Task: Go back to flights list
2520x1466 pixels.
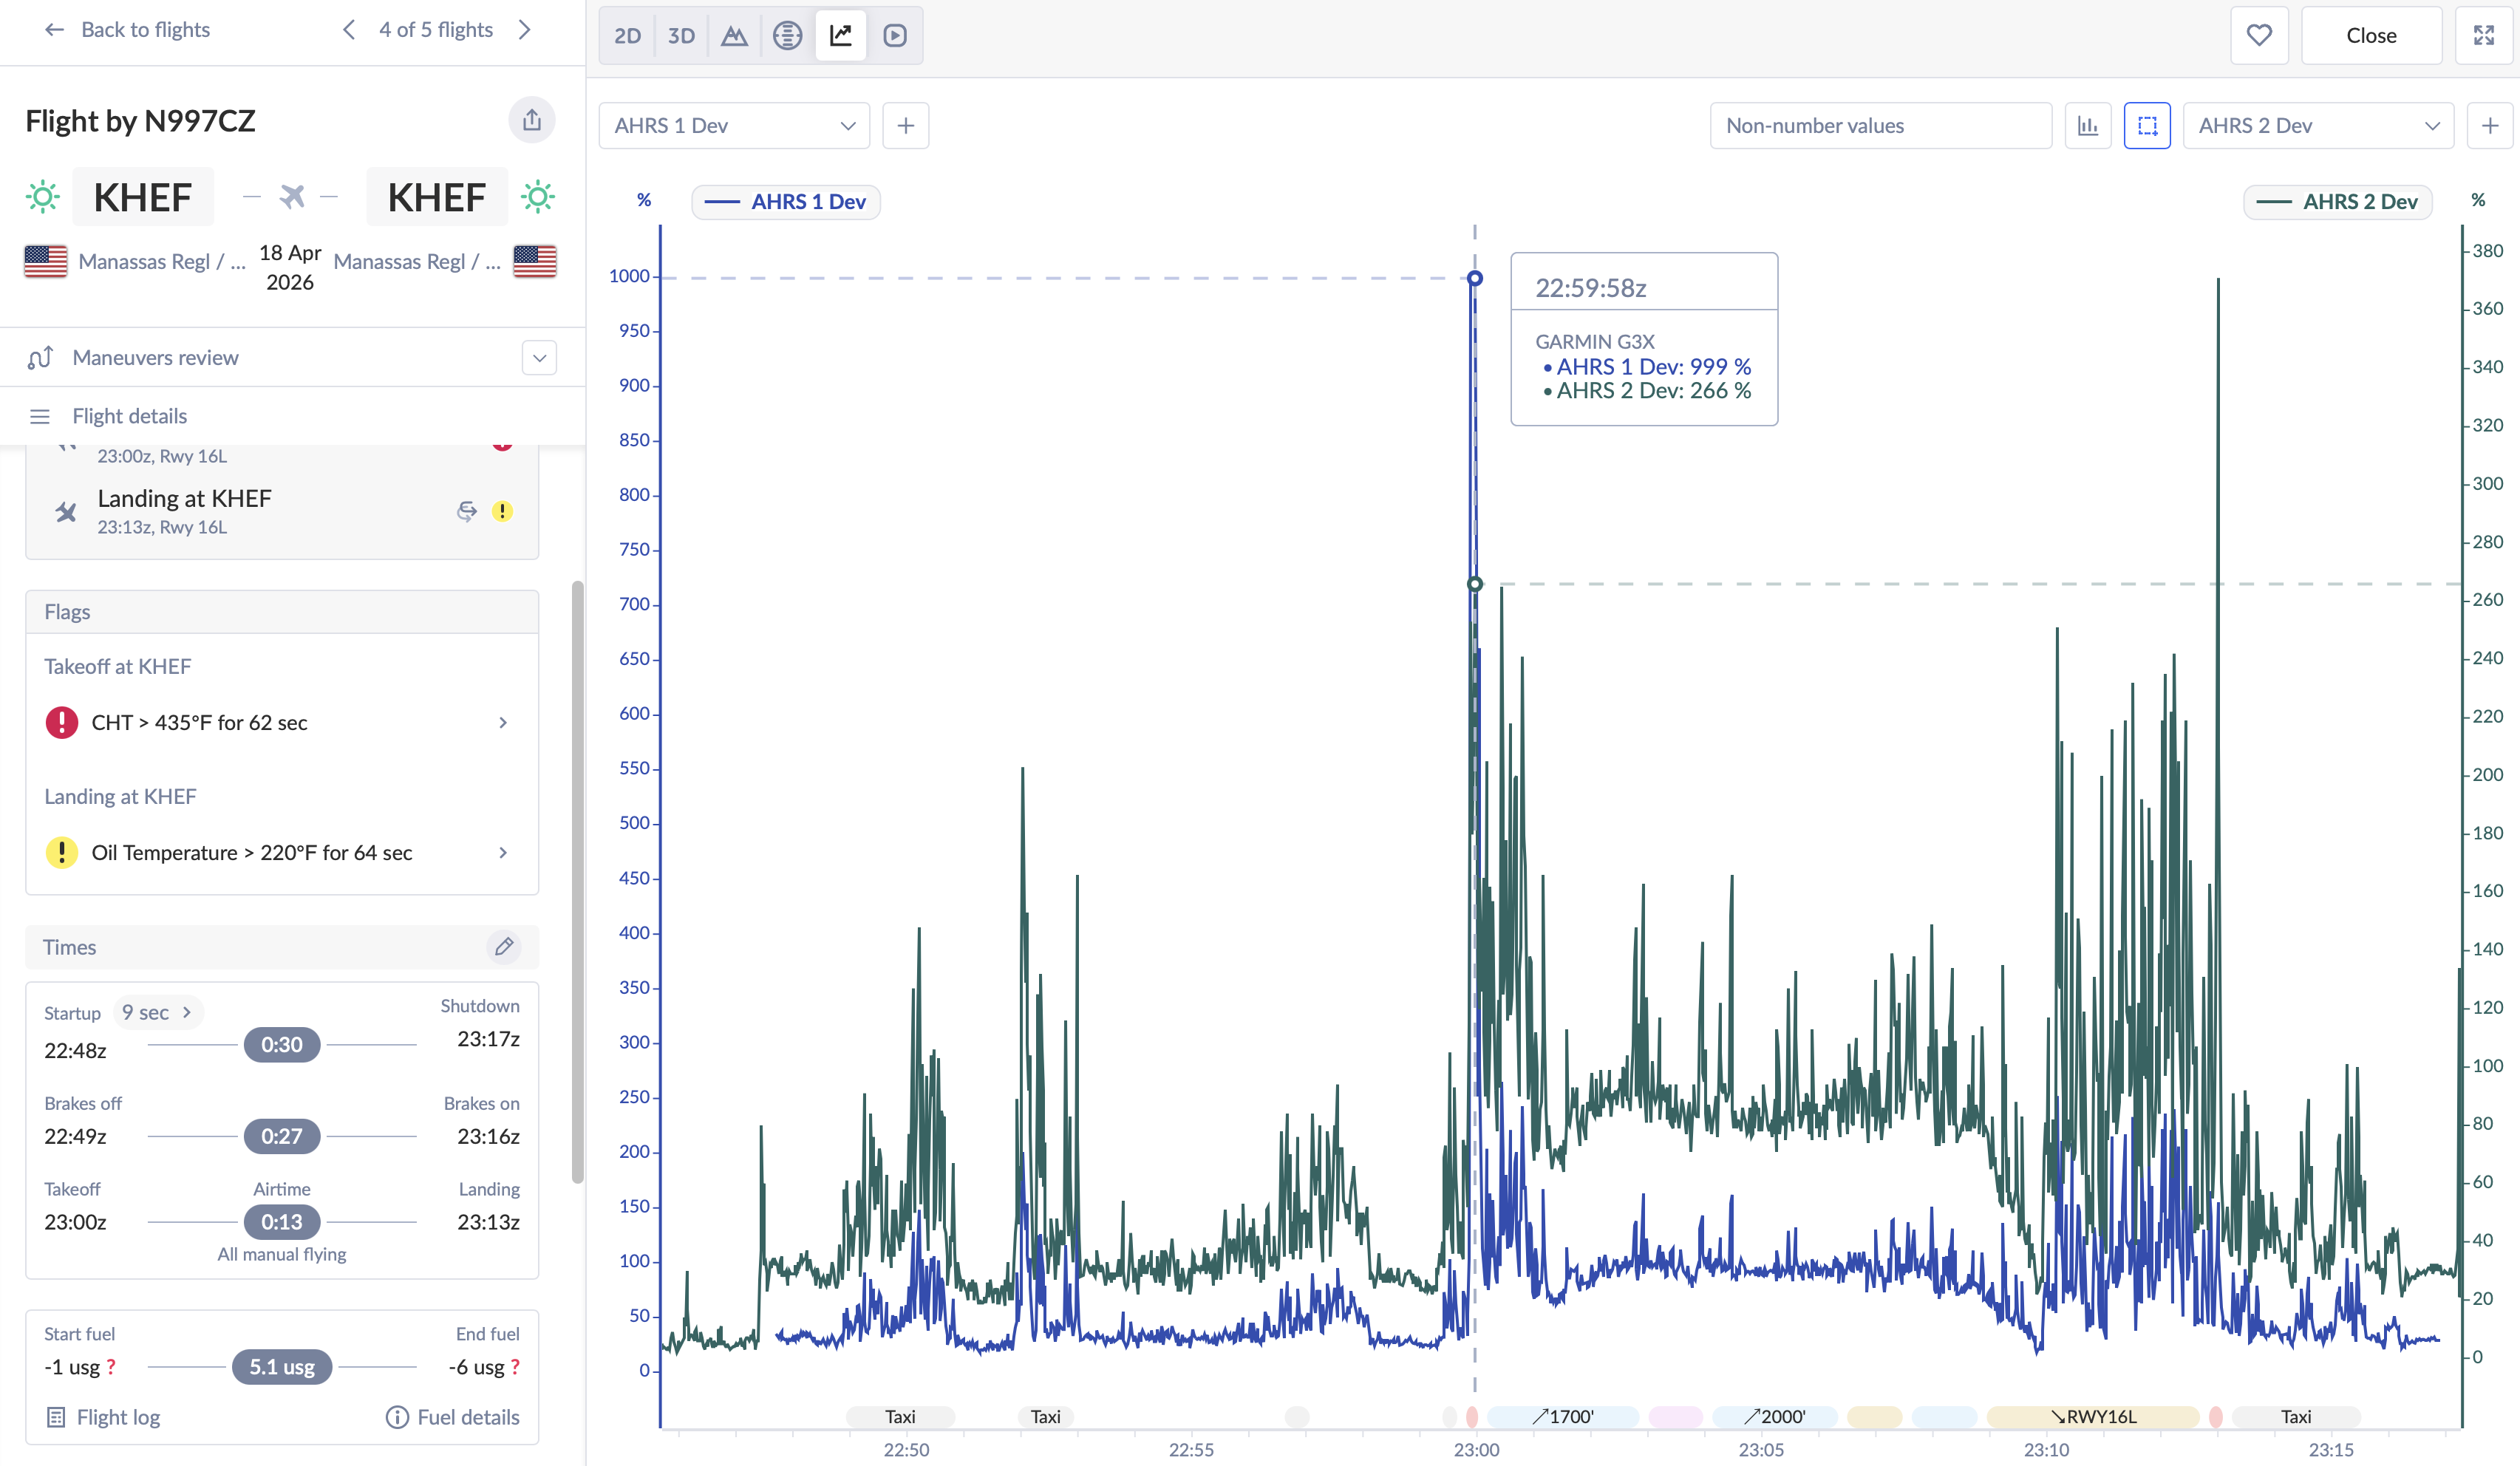Action: tap(127, 30)
